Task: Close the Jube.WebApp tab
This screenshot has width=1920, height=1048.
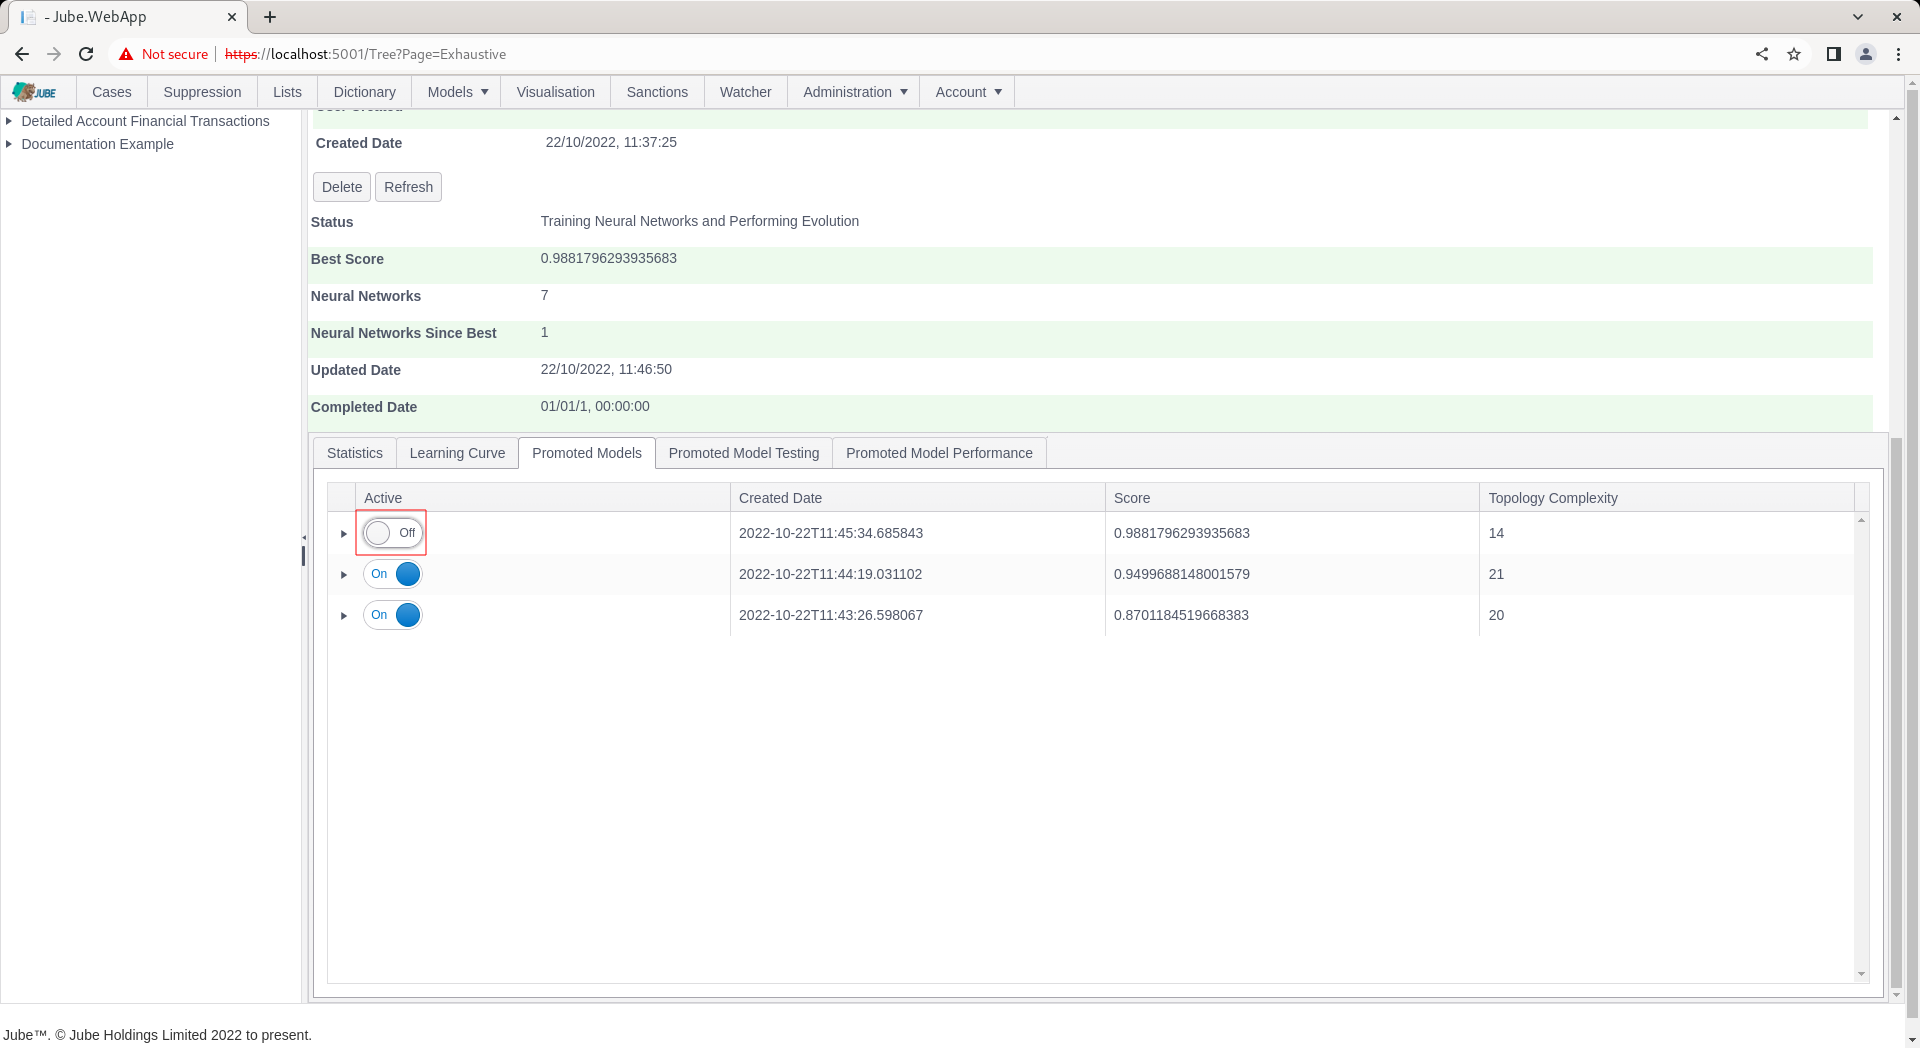Action: pyautogui.click(x=232, y=17)
